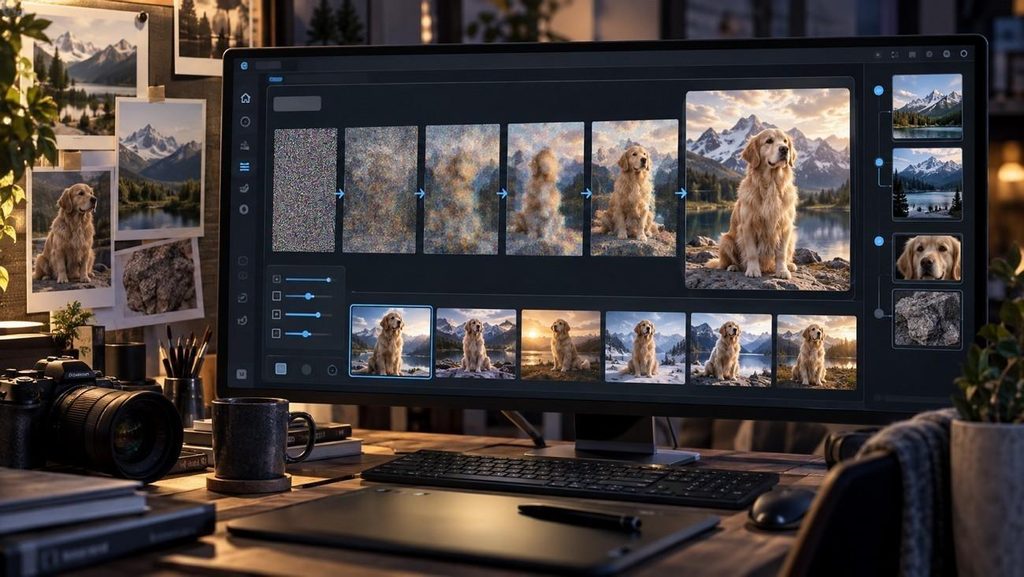This screenshot has width=1024, height=577.
Task: Click the blue app logo in the title bar
Action: [x=244, y=65]
